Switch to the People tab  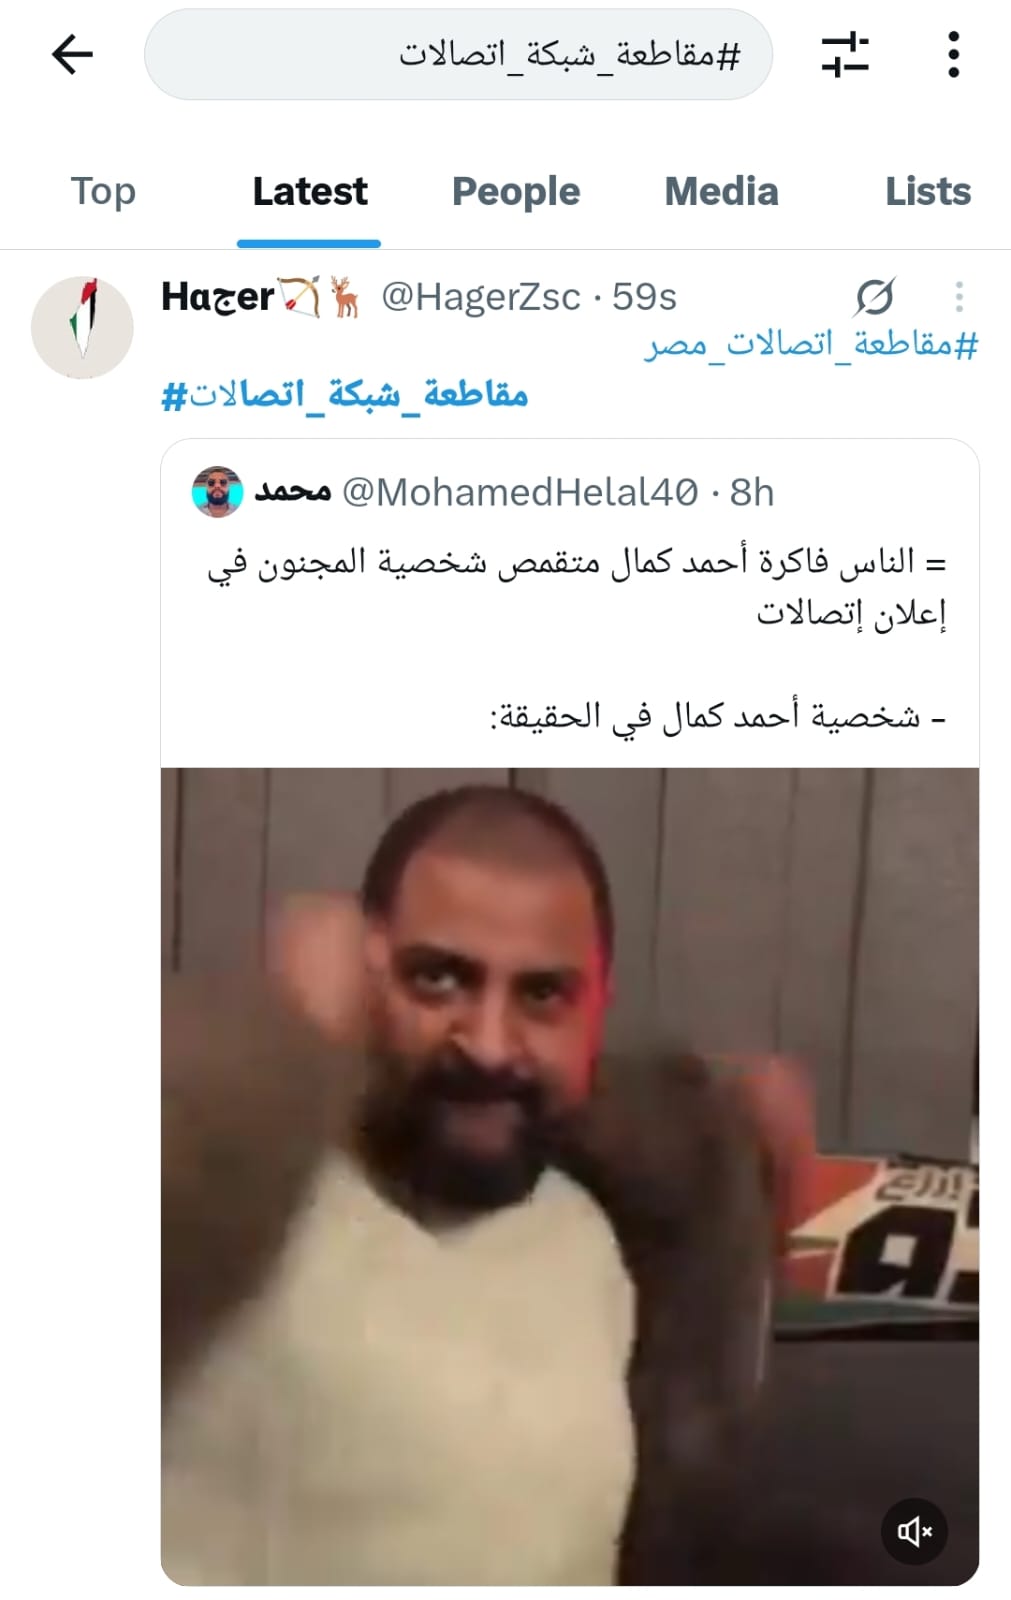pos(516,191)
